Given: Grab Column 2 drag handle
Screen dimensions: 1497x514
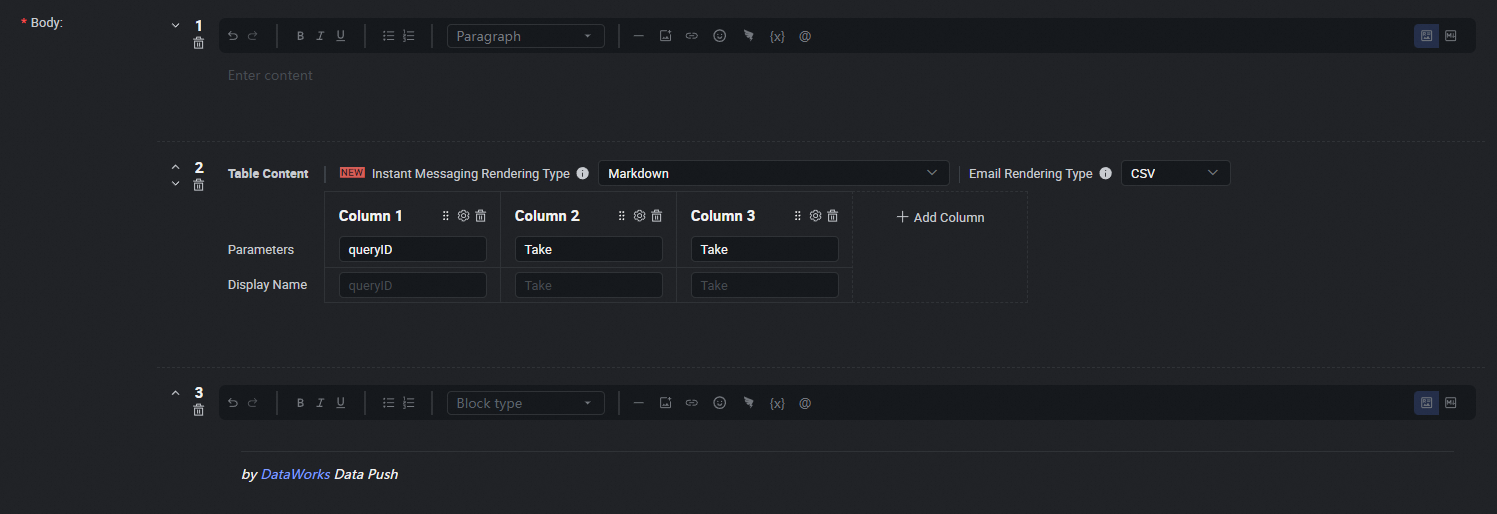Looking at the screenshot, I should click(x=622, y=216).
